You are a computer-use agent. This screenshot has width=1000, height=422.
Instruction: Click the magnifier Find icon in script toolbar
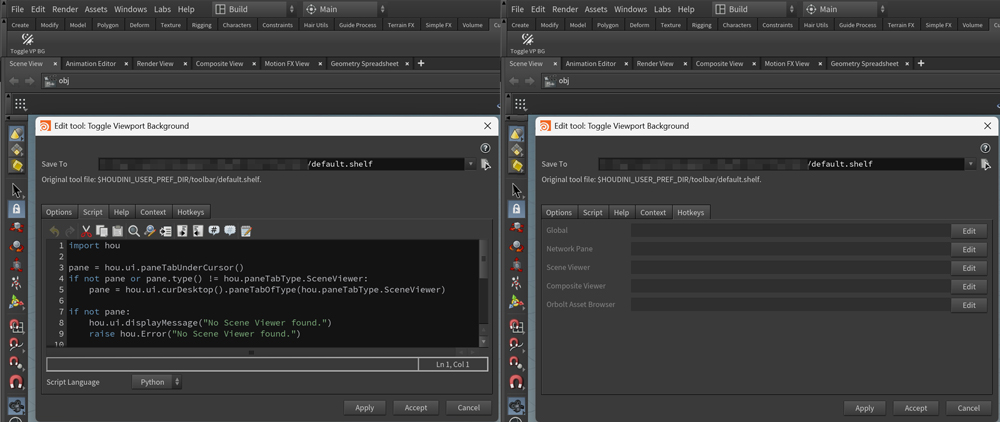[134, 231]
